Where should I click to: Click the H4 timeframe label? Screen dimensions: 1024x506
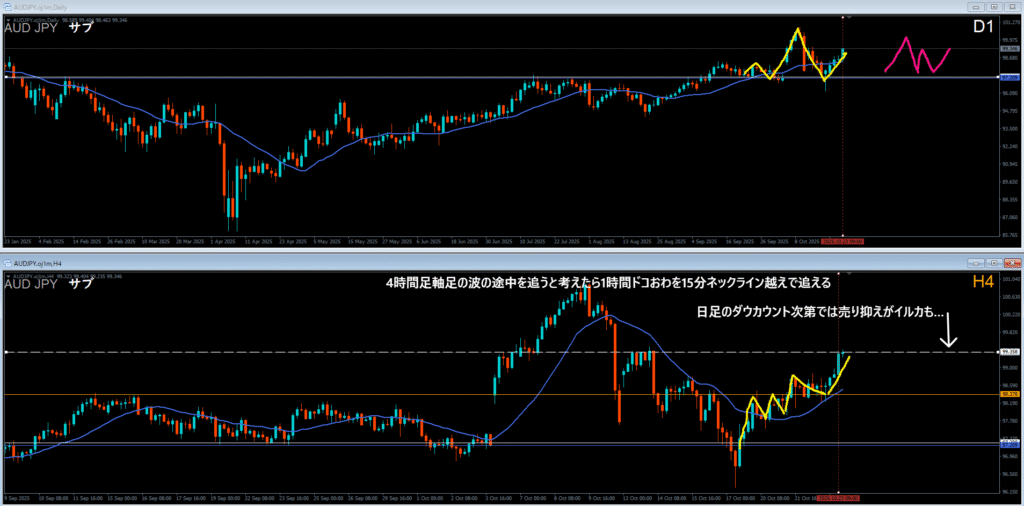click(984, 282)
